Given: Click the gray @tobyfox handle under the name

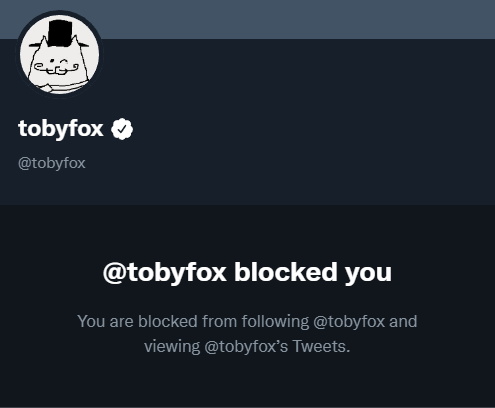Looking at the screenshot, I should (x=52, y=163).
